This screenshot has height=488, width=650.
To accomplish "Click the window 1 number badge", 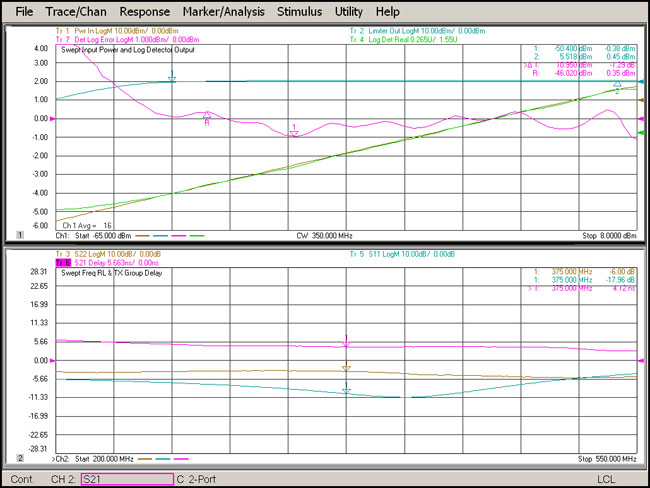I will [19, 235].
